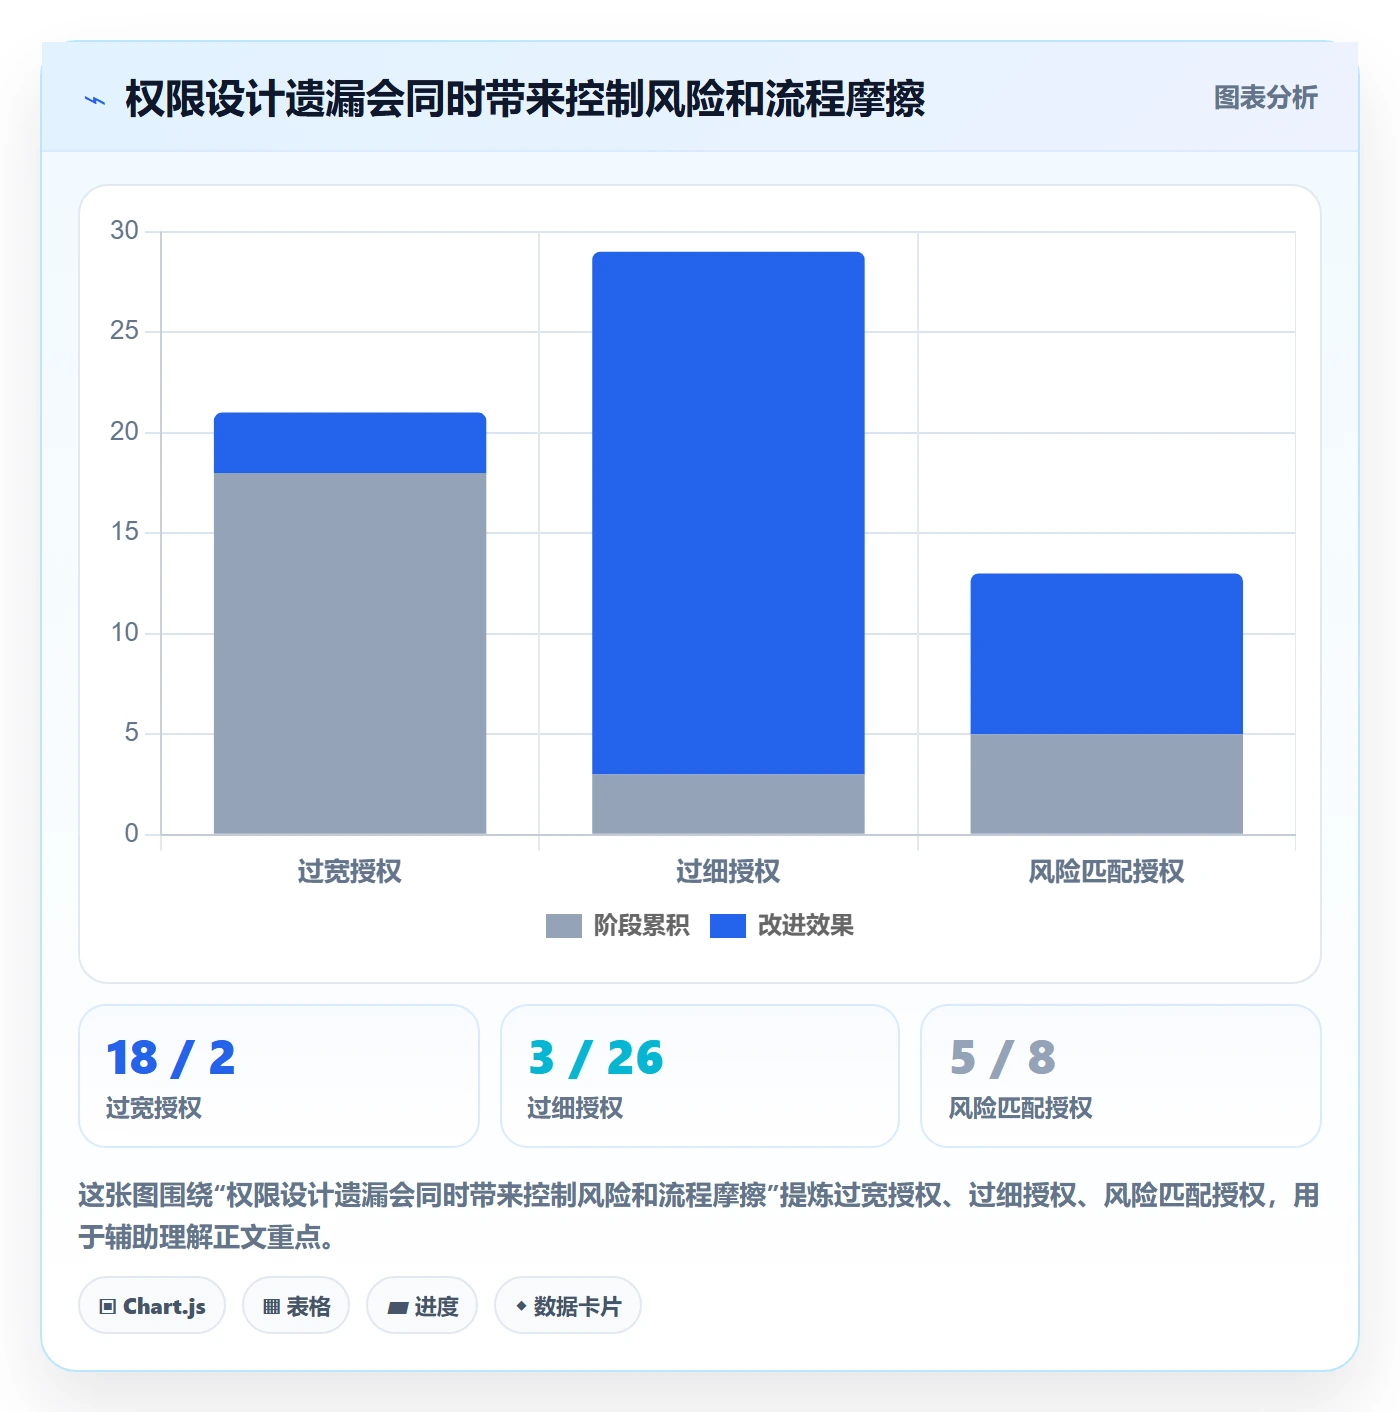Click the y-axis value 5

click(x=131, y=733)
